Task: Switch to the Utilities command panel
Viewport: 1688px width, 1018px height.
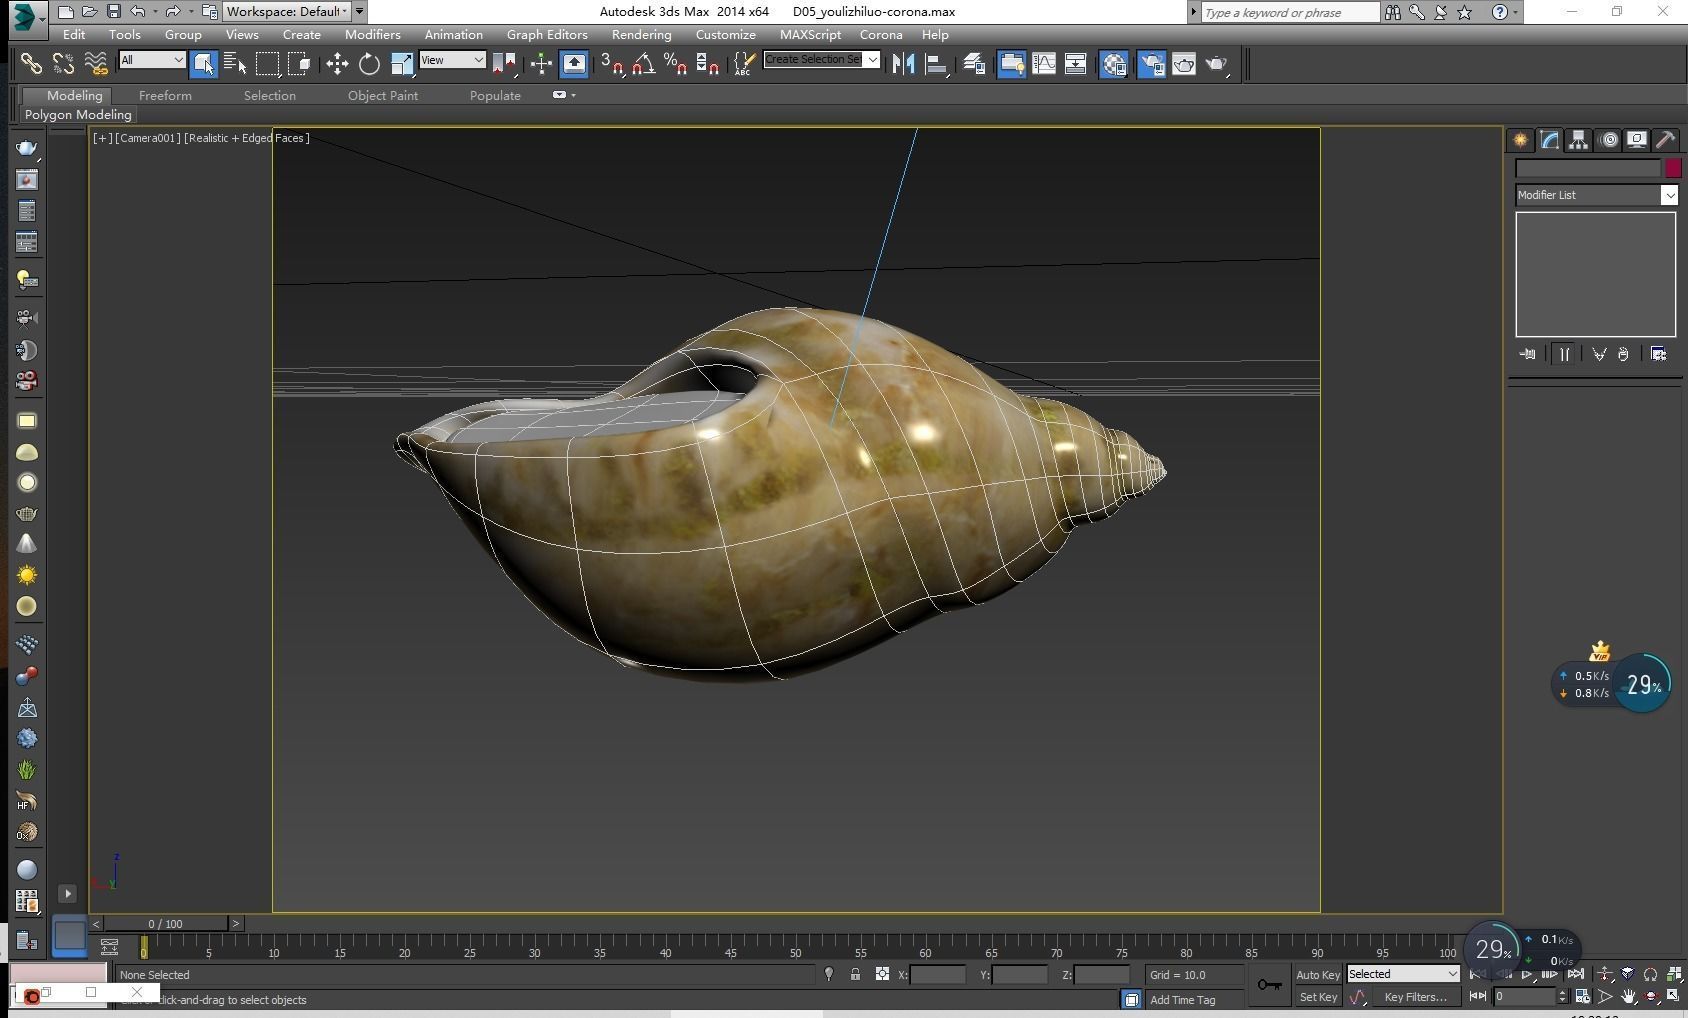Action: click(1666, 140)
